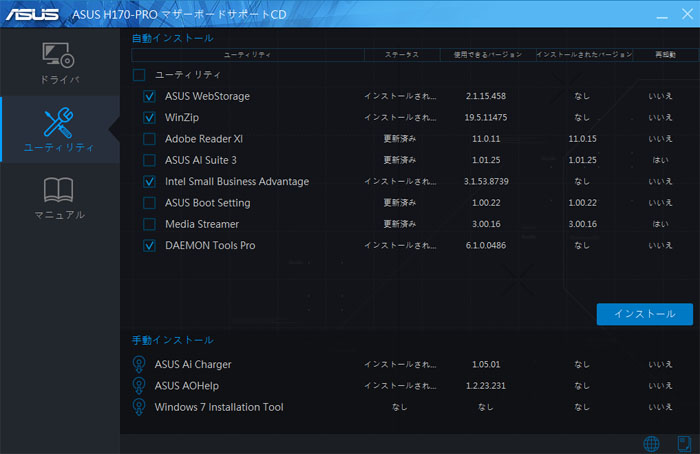Click 更新済み status for Media Streamer
The image size is (700, 454).
400,224
